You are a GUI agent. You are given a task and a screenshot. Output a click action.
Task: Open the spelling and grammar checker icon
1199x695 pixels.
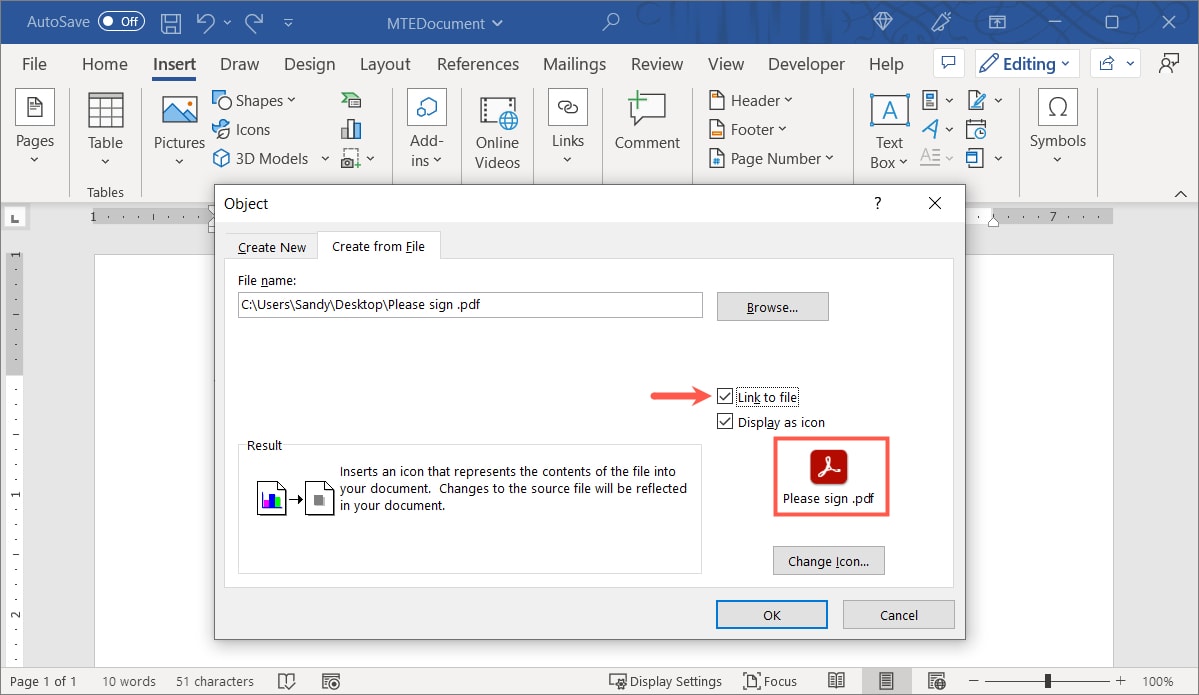tap(286, 681)
